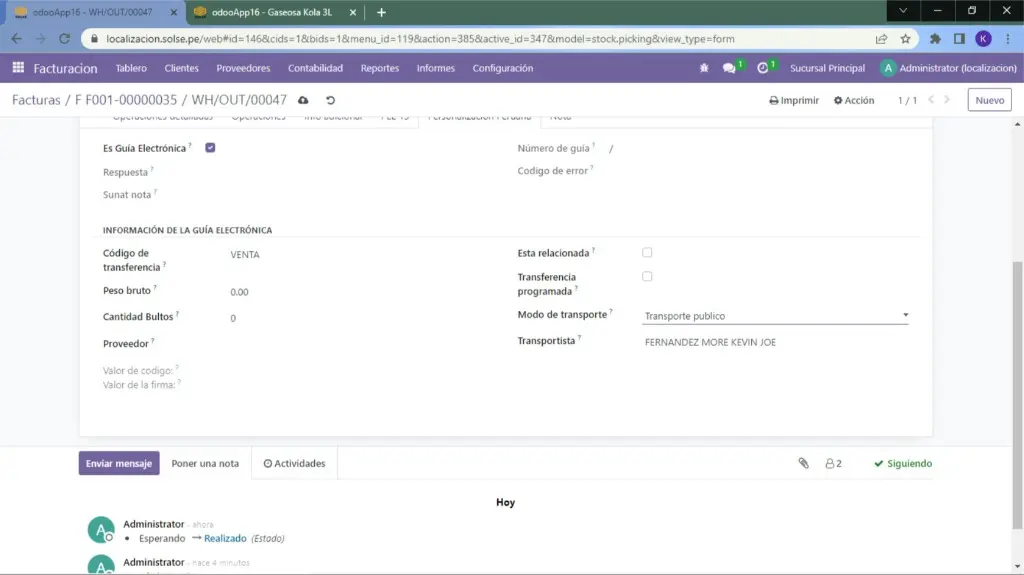1024x575 pixels.
Task: Enable the Esta relacionada checkbox
Action: tap(647, 252)
